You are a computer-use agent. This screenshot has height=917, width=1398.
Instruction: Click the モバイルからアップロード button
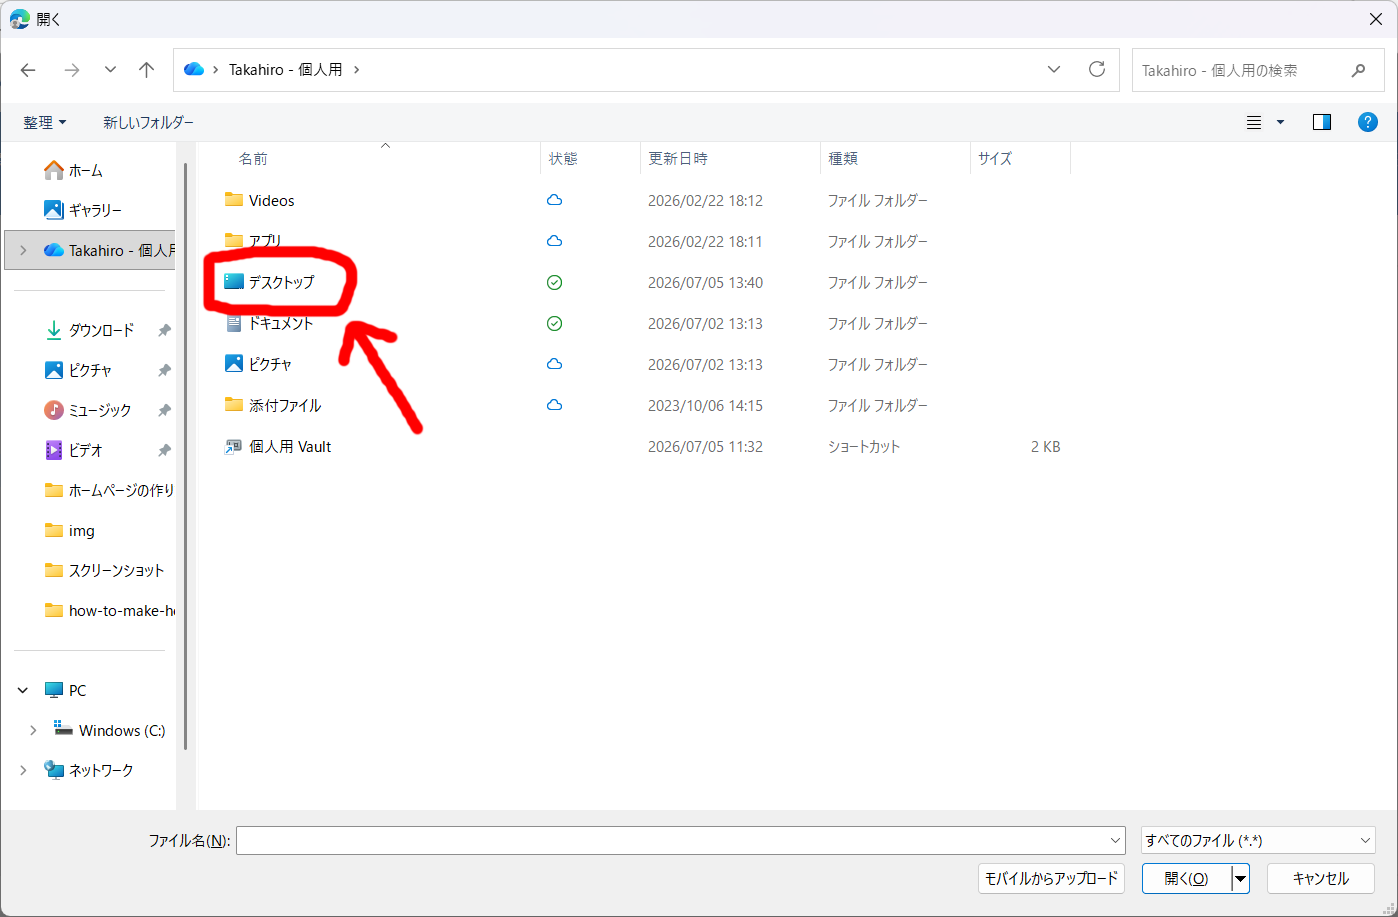(1052, 879)
